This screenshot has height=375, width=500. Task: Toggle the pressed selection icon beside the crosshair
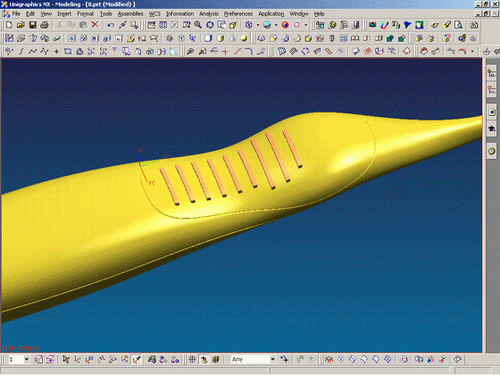[204, 359]
